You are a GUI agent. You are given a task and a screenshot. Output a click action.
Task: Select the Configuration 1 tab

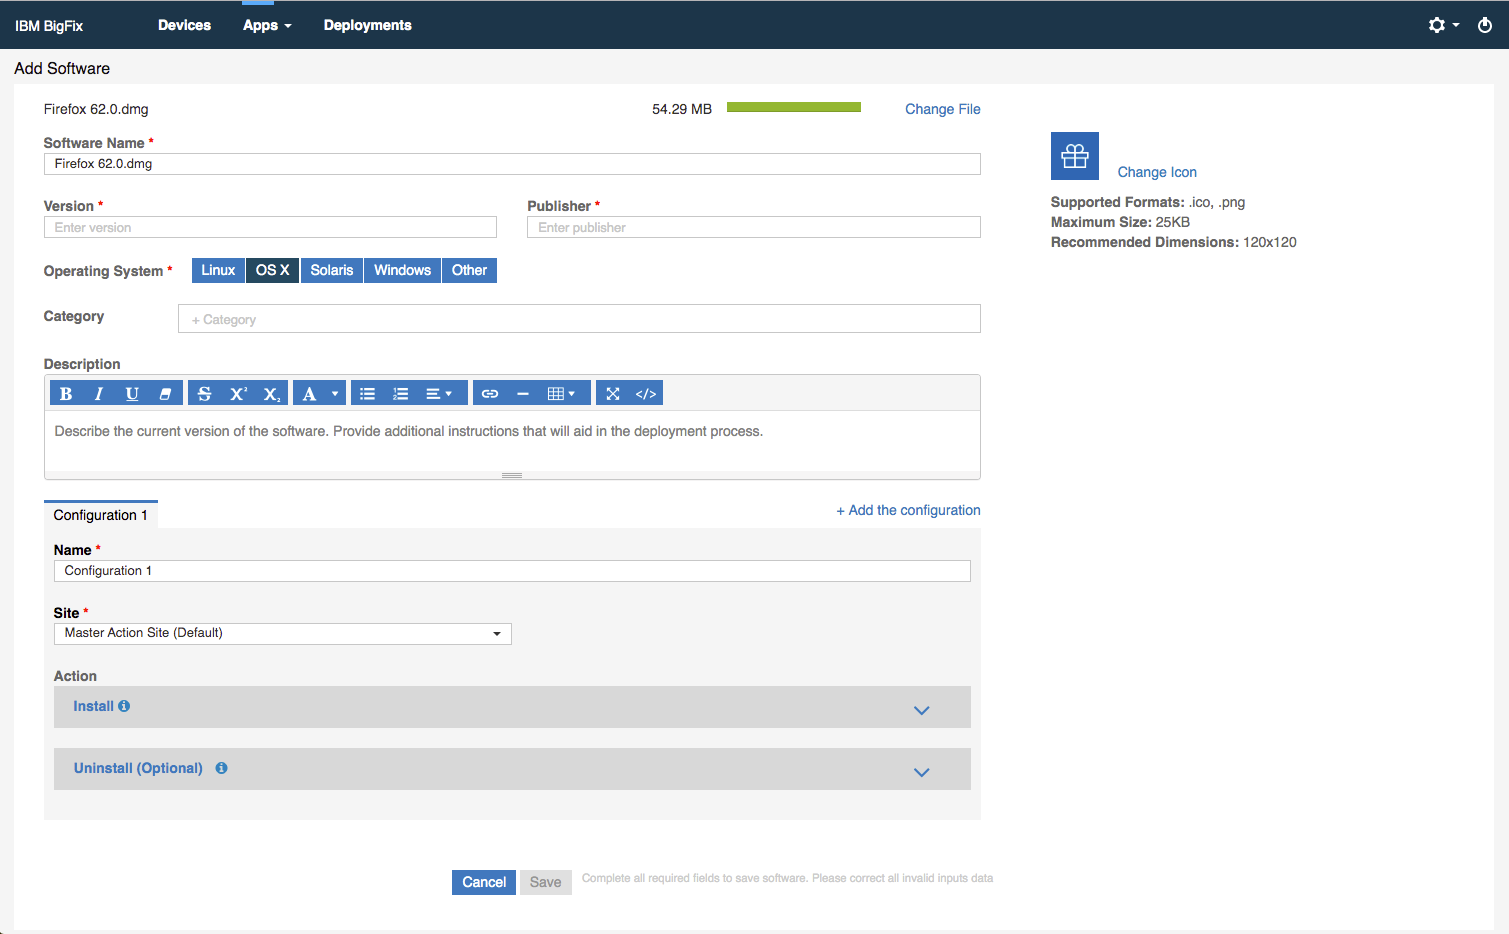101,515
